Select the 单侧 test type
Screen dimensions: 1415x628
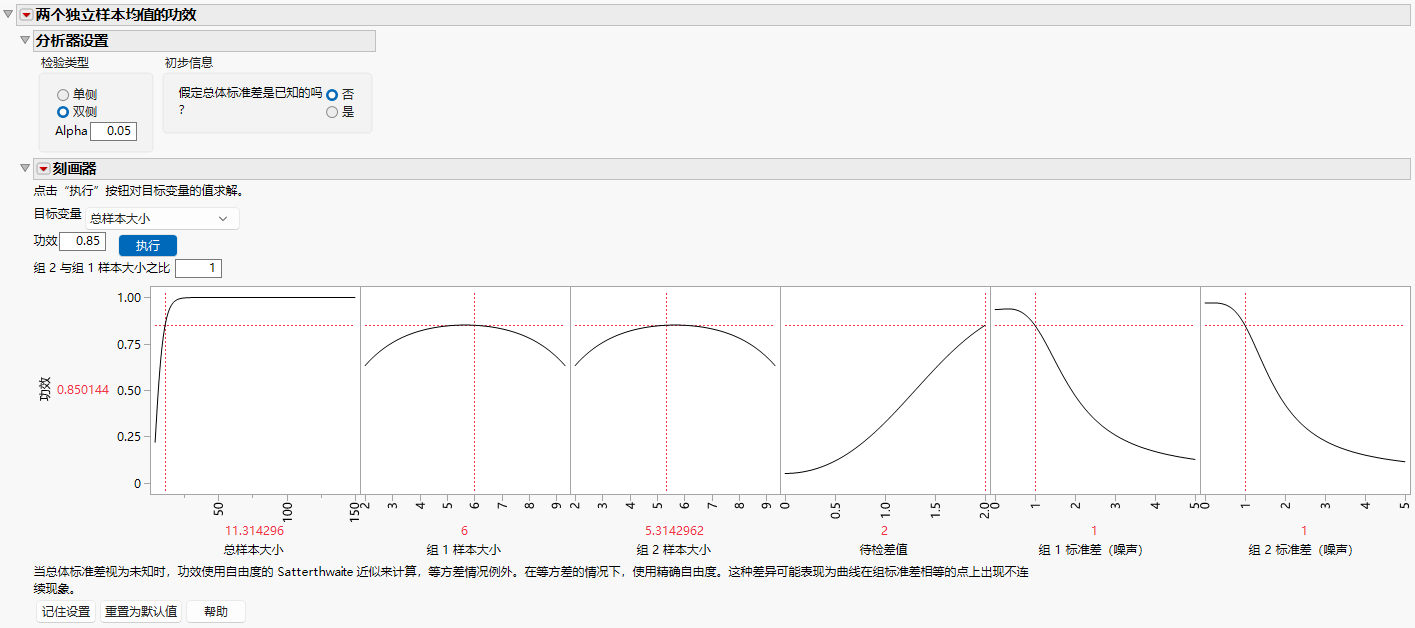click(63, 95)
